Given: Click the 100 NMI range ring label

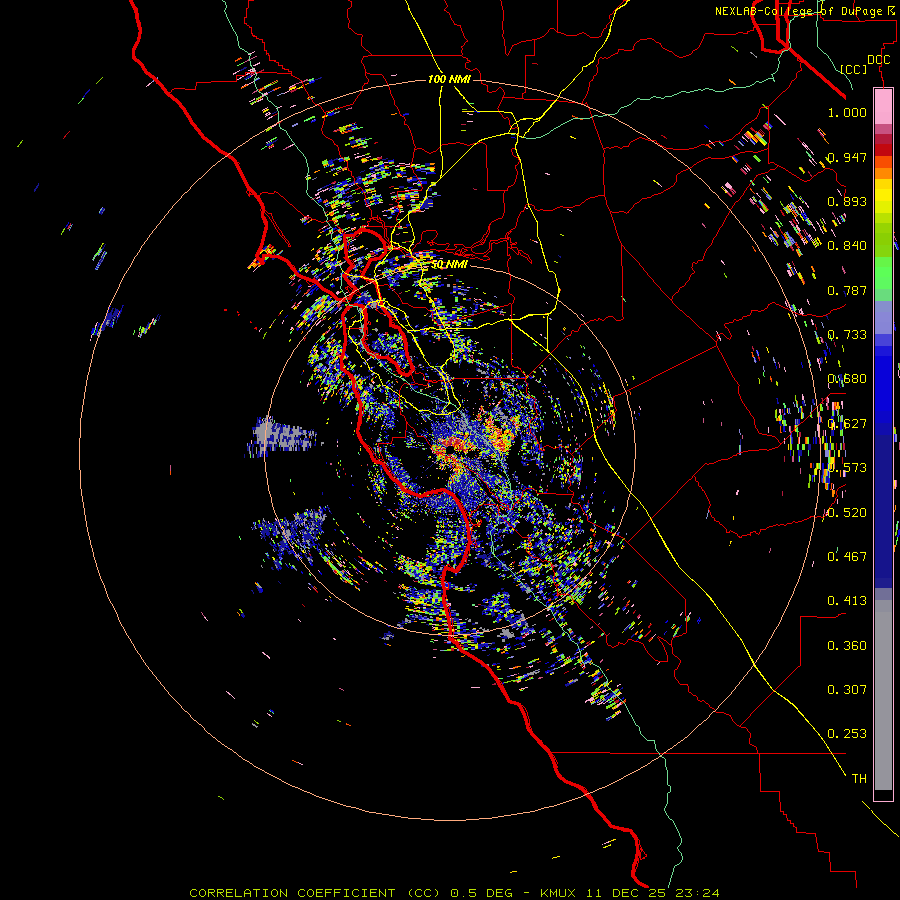Looking at the screenshot, I should pos(449,79).
